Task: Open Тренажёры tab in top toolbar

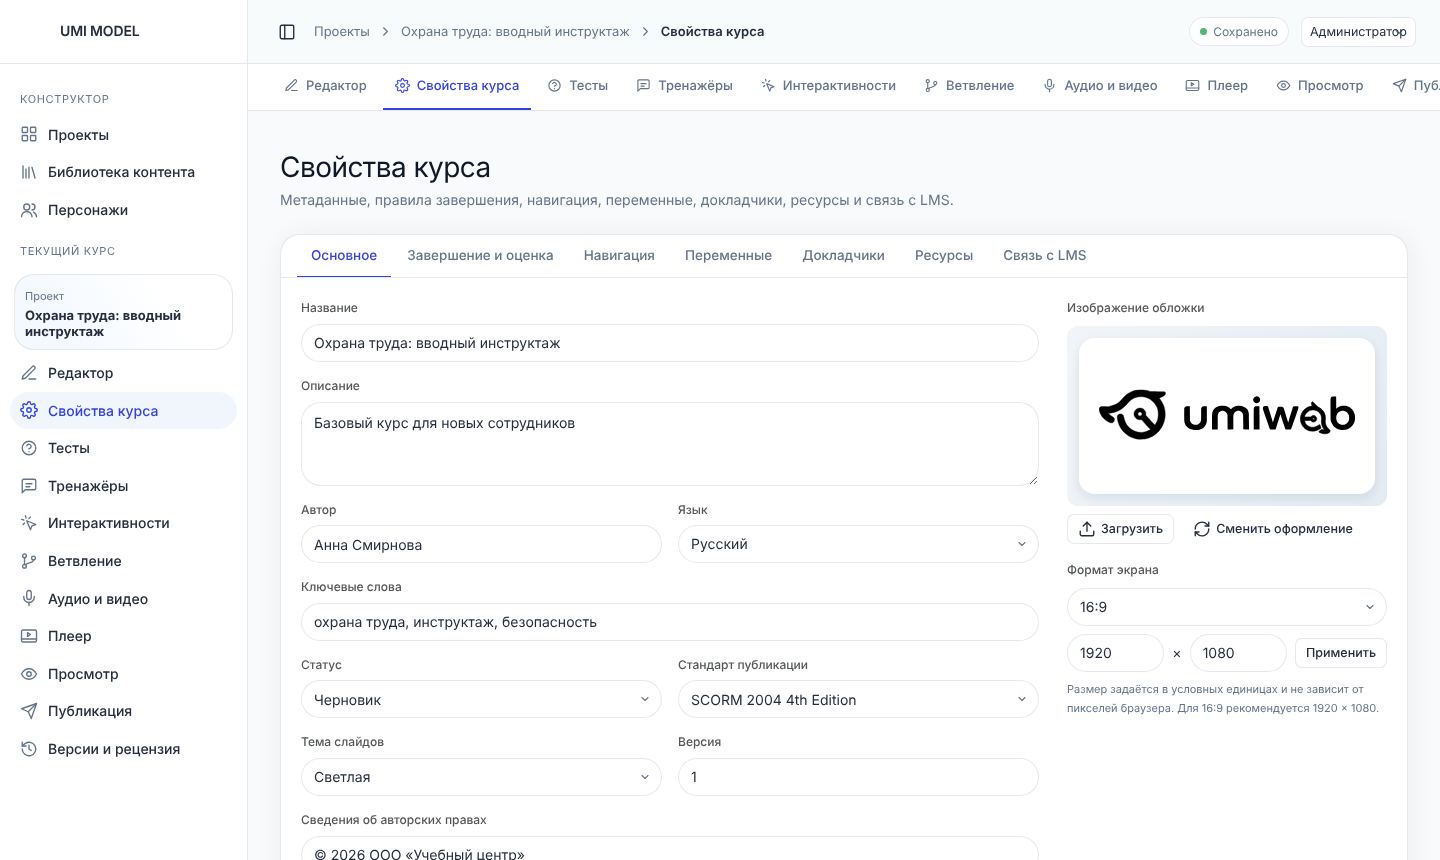Action: [x=685, y=86]
